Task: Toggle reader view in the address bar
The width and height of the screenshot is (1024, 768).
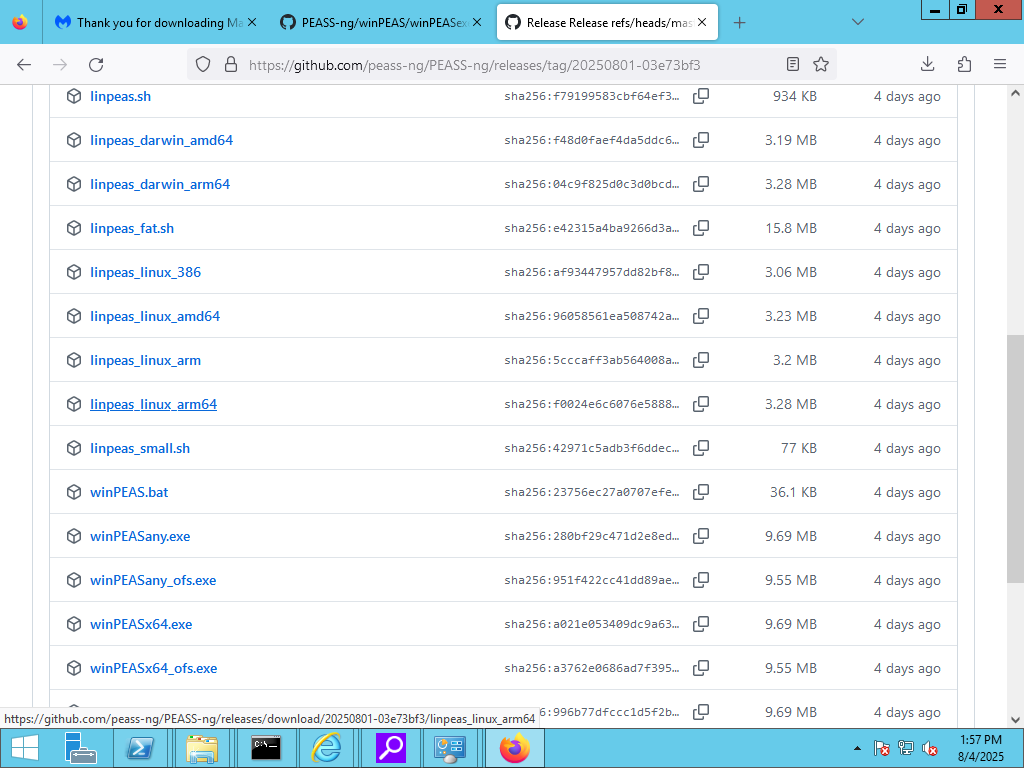Action: (x=793, y=63)
